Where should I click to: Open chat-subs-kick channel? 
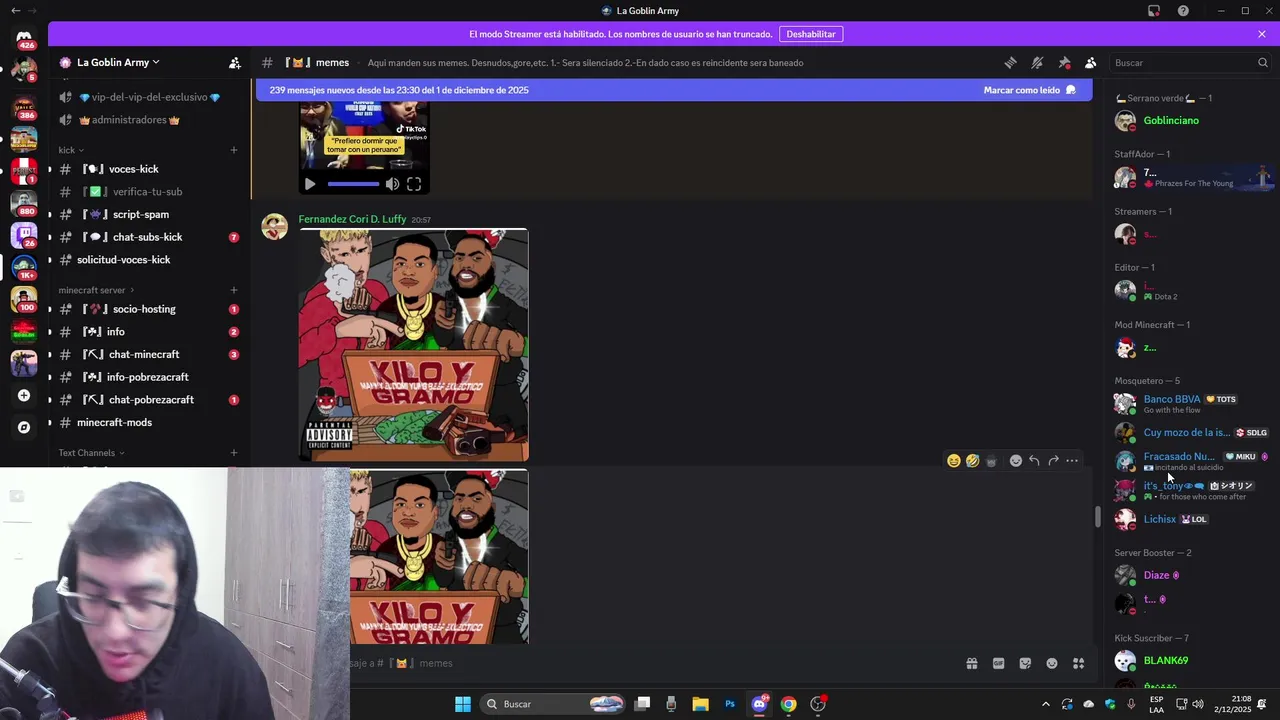click(x=148, y=237)
